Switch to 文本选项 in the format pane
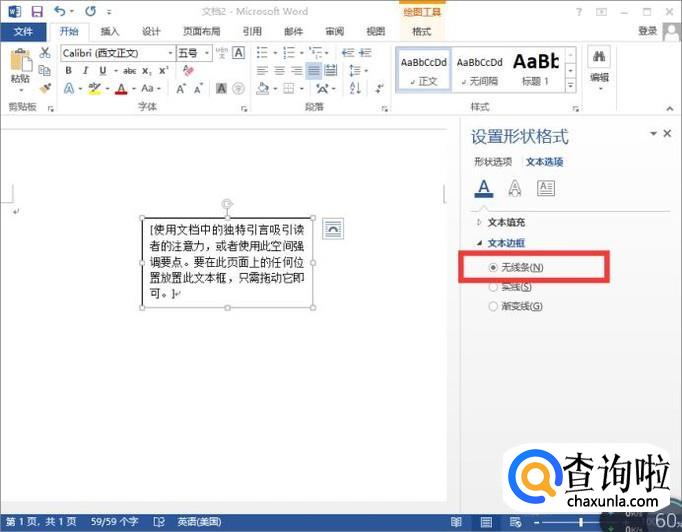 [x=545, y=162]
